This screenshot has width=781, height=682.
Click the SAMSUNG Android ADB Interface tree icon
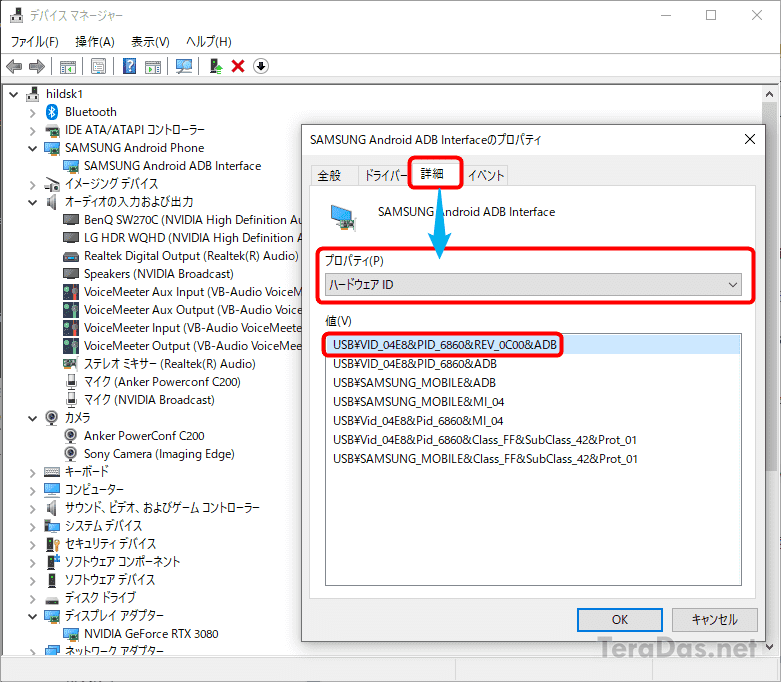pos(71,166)
